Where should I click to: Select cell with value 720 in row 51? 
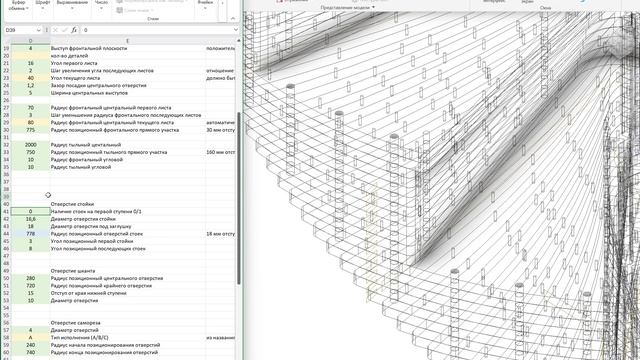(x=30, y=286)
